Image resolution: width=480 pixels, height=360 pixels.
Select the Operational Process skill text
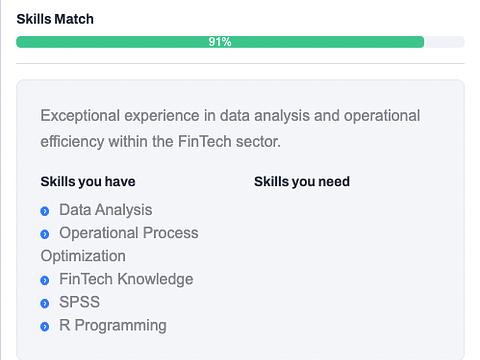[129, 233]
